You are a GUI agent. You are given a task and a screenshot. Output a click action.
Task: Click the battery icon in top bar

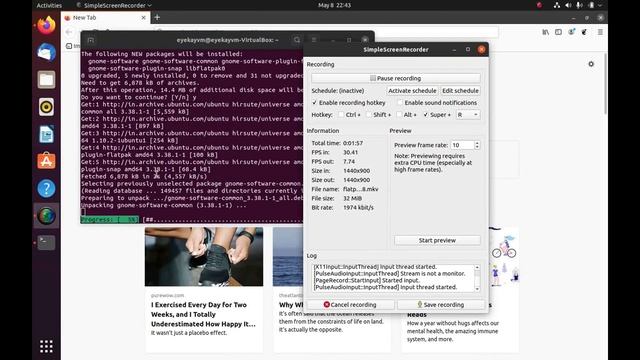(x=591, y=5)
